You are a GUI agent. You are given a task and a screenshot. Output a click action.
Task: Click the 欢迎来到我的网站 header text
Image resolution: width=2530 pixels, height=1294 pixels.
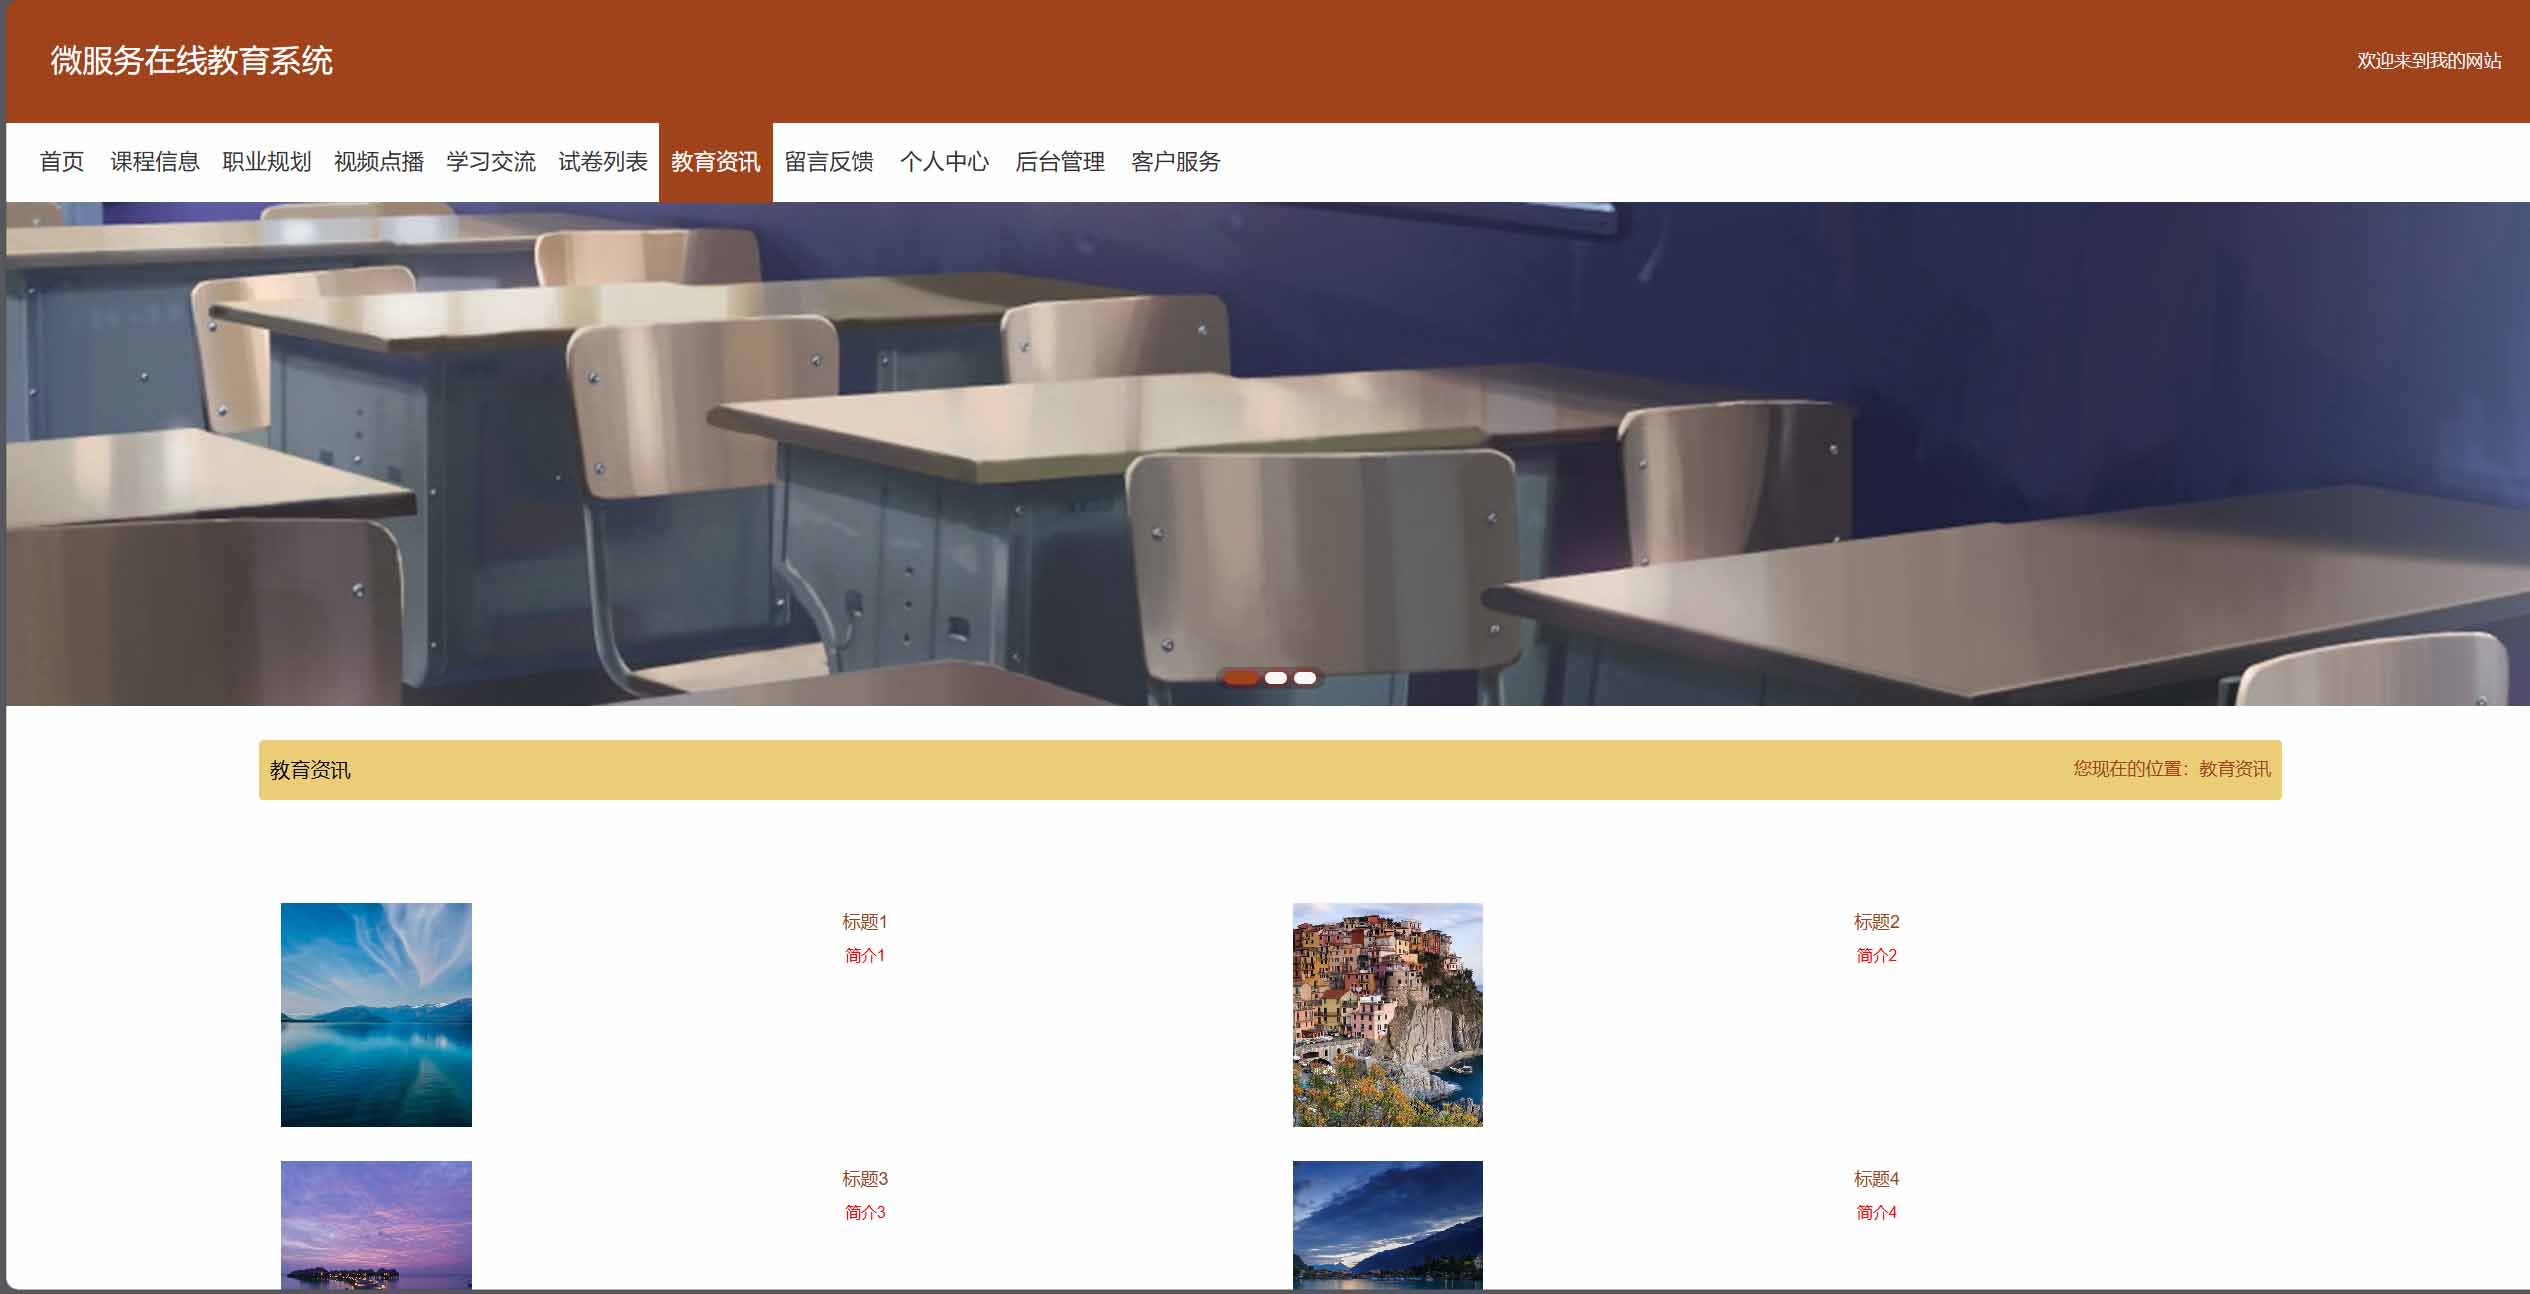coord(2429,61)
